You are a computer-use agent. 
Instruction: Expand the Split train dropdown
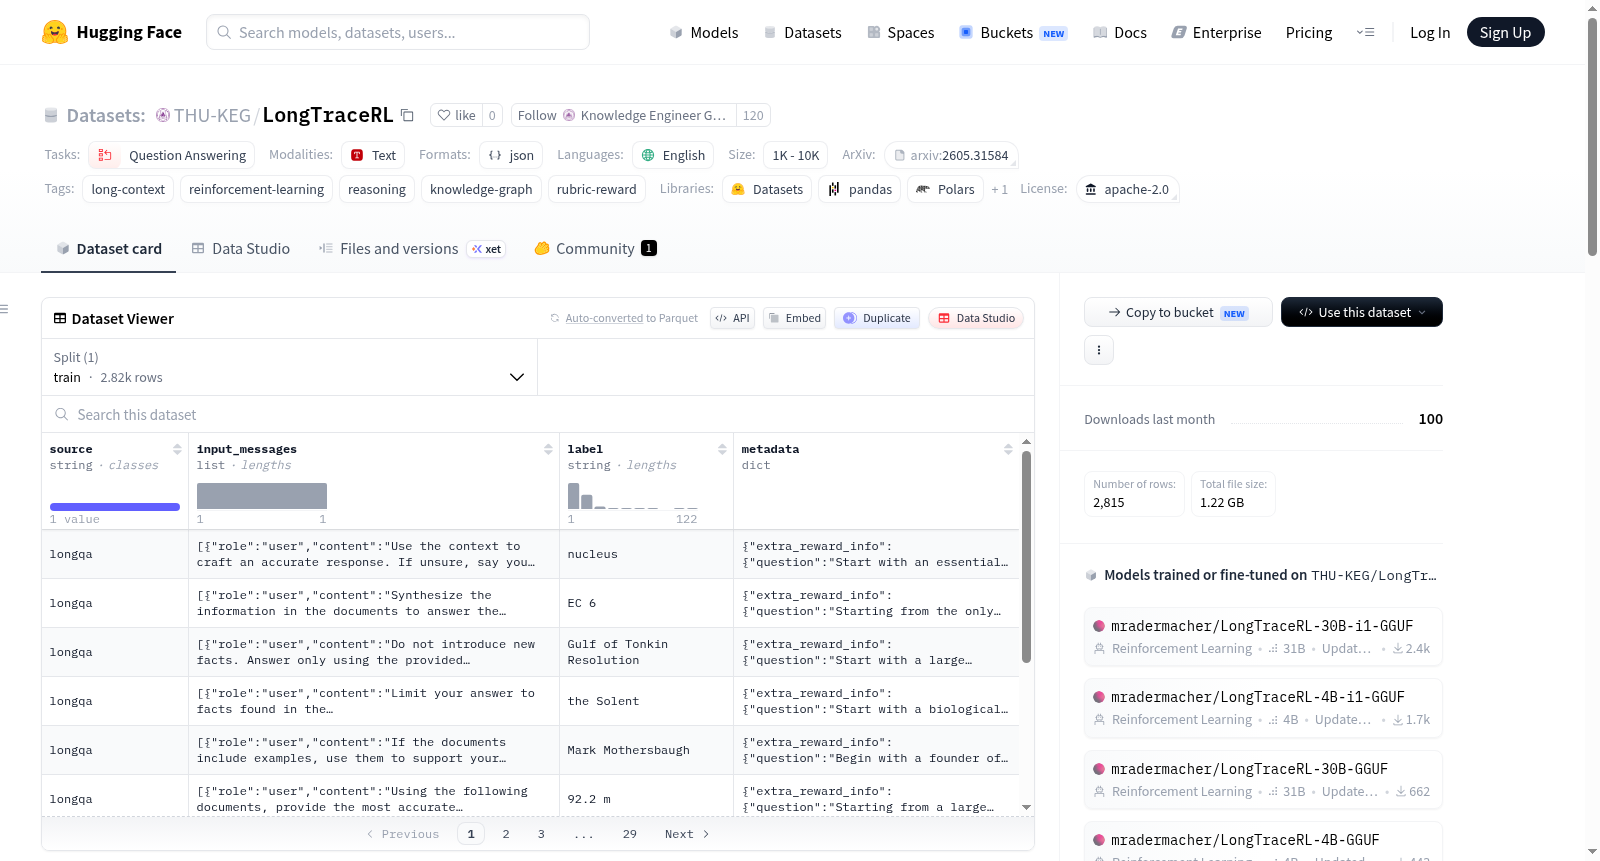[289, 367]
